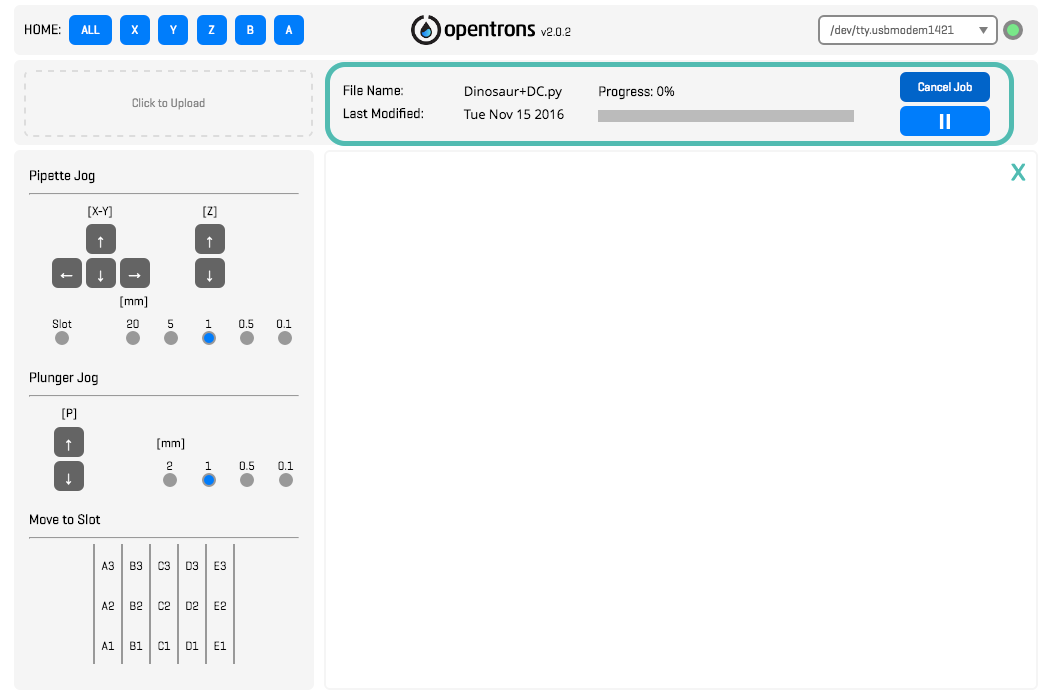Click the upload protocol drop area

[x=168, y=103]
